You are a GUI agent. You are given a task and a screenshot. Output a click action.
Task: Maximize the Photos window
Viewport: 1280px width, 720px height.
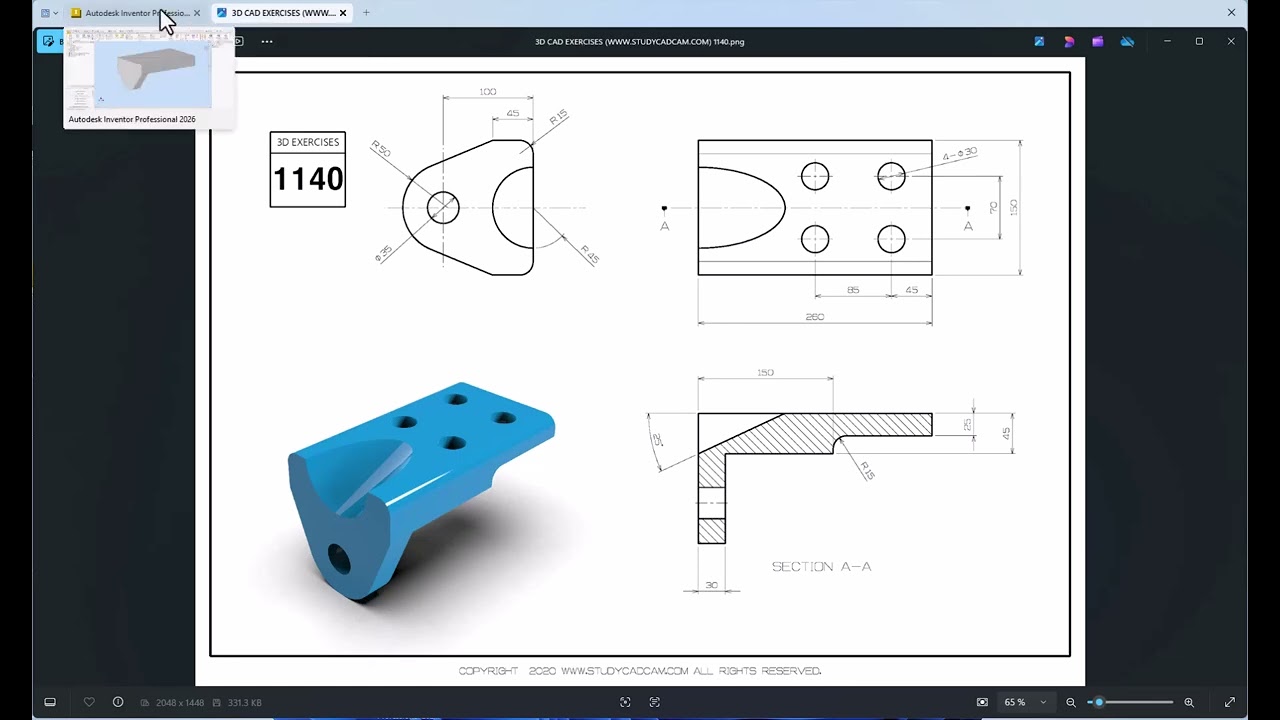[x=1199, y=41]
